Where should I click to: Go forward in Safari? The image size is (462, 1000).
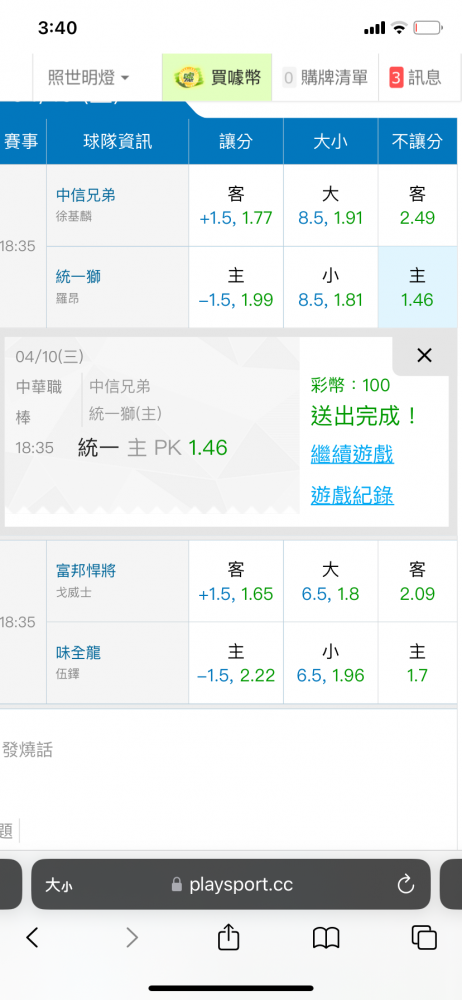(x=132, y=938)
